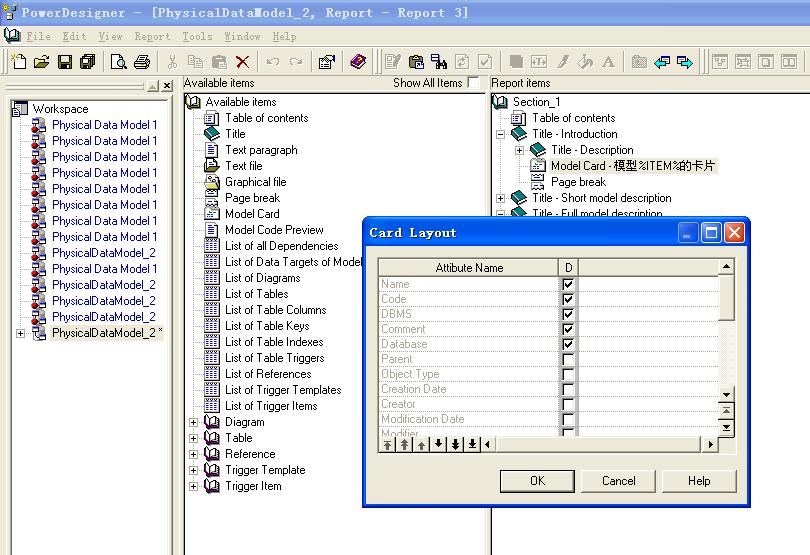
Task: Expand the Title - Description node
Action: click(x=520, y=150)
